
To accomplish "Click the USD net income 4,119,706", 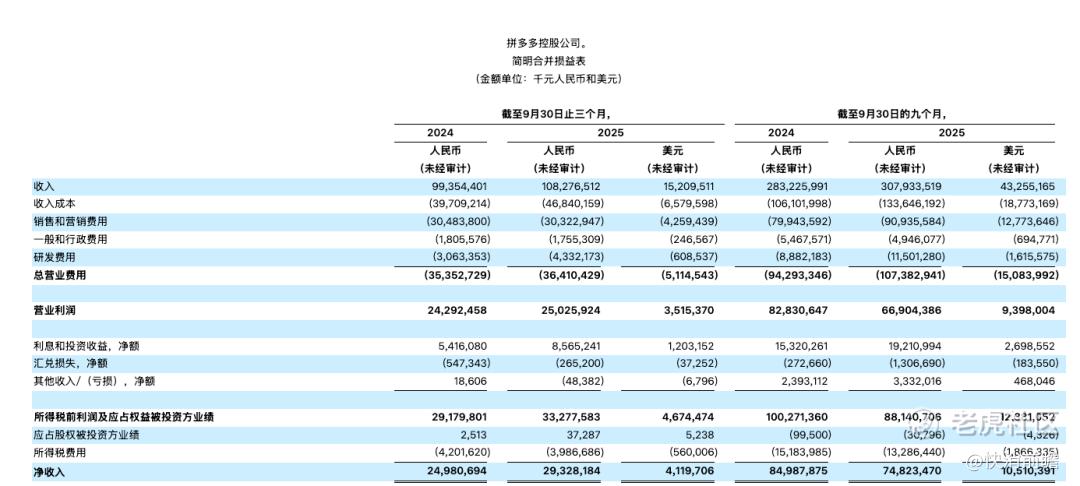I will tap(688, 473).
